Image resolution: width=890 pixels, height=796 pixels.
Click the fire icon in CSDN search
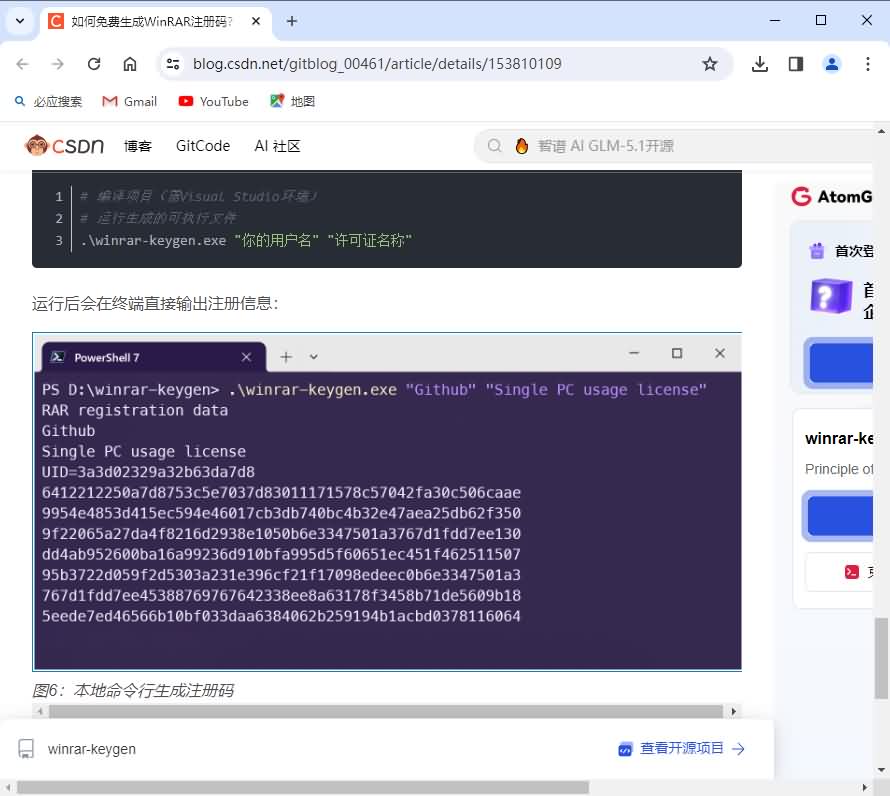coord(521,146)
